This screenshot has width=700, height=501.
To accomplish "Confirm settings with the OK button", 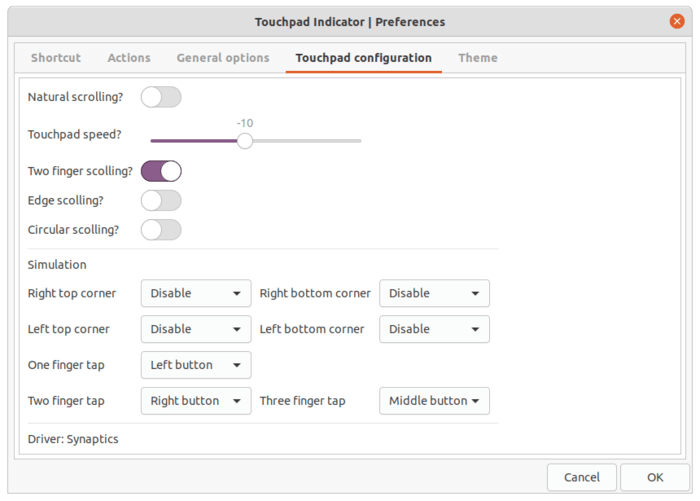I will pyautogui.click(x=655, y=477).
